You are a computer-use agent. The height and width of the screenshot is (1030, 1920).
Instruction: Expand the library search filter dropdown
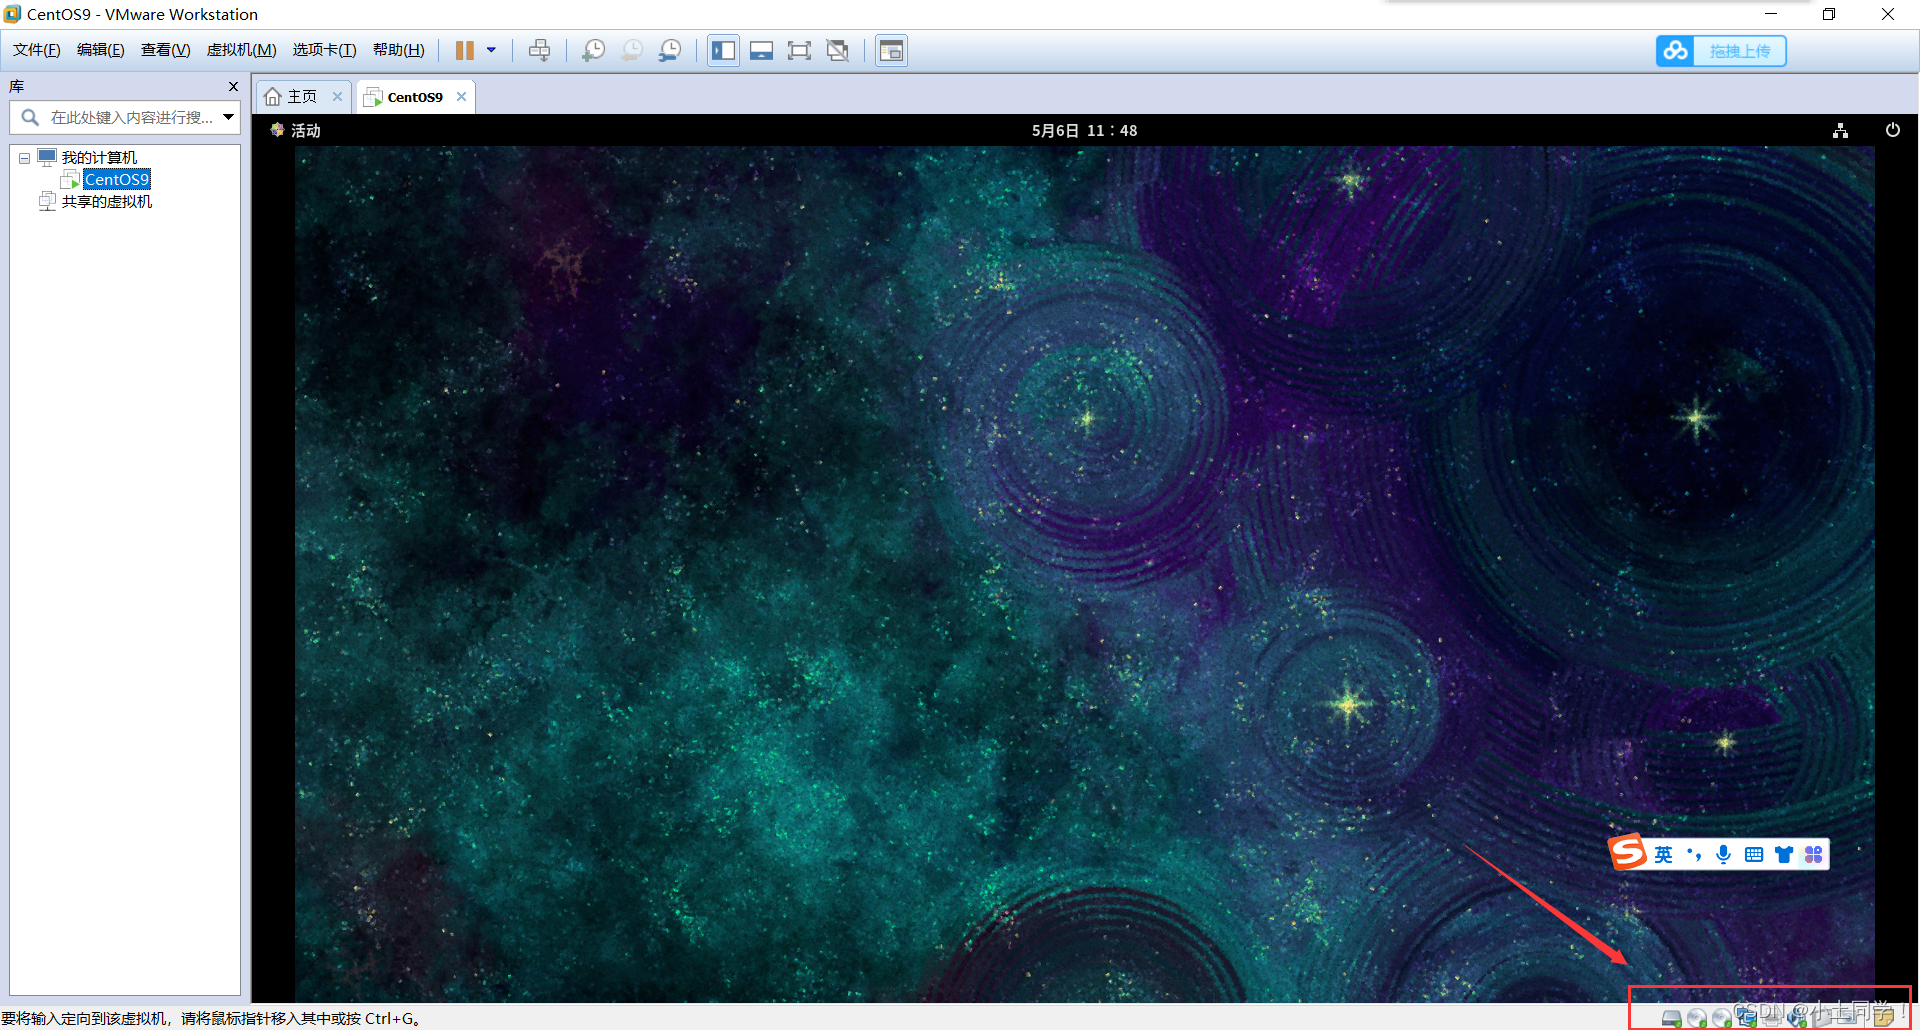(x=229, y=117)
